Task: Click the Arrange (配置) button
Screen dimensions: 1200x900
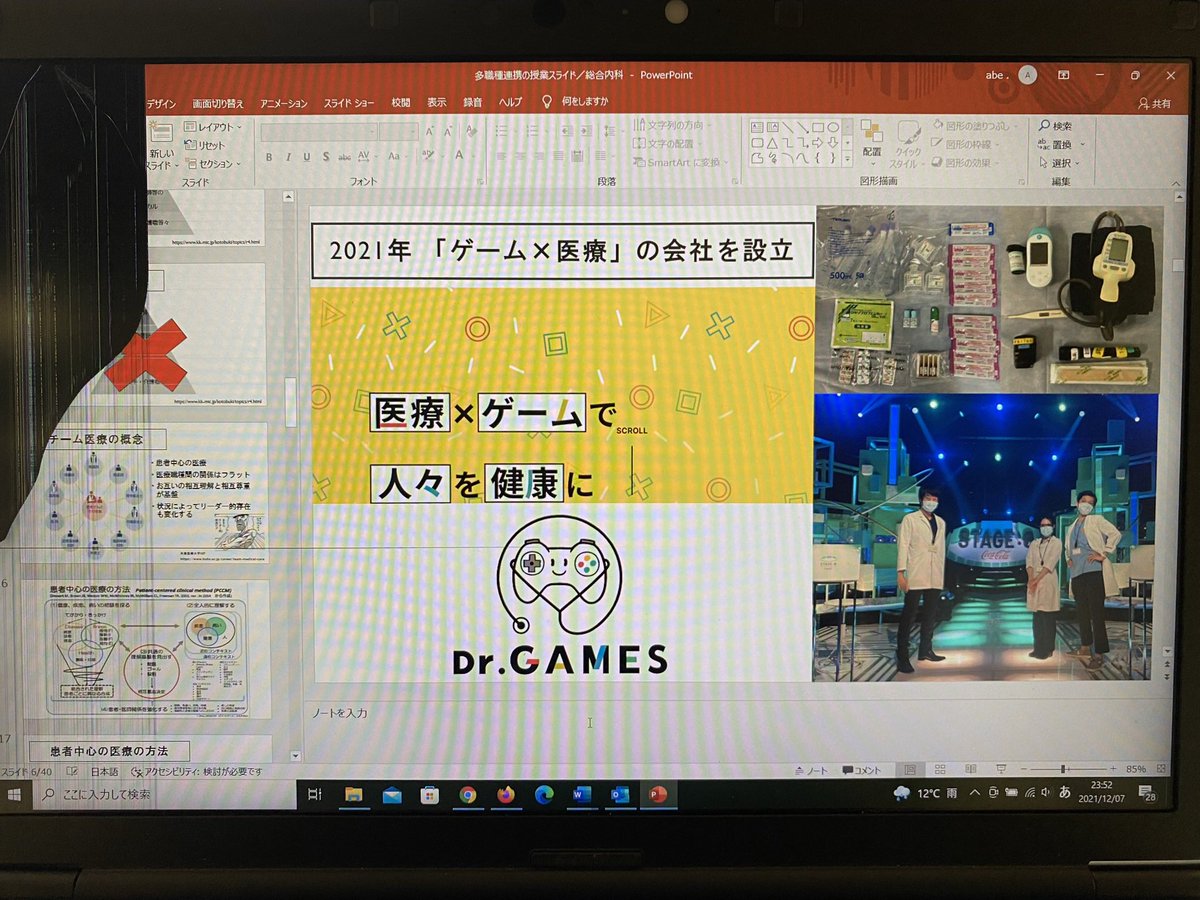Action: 871,142
